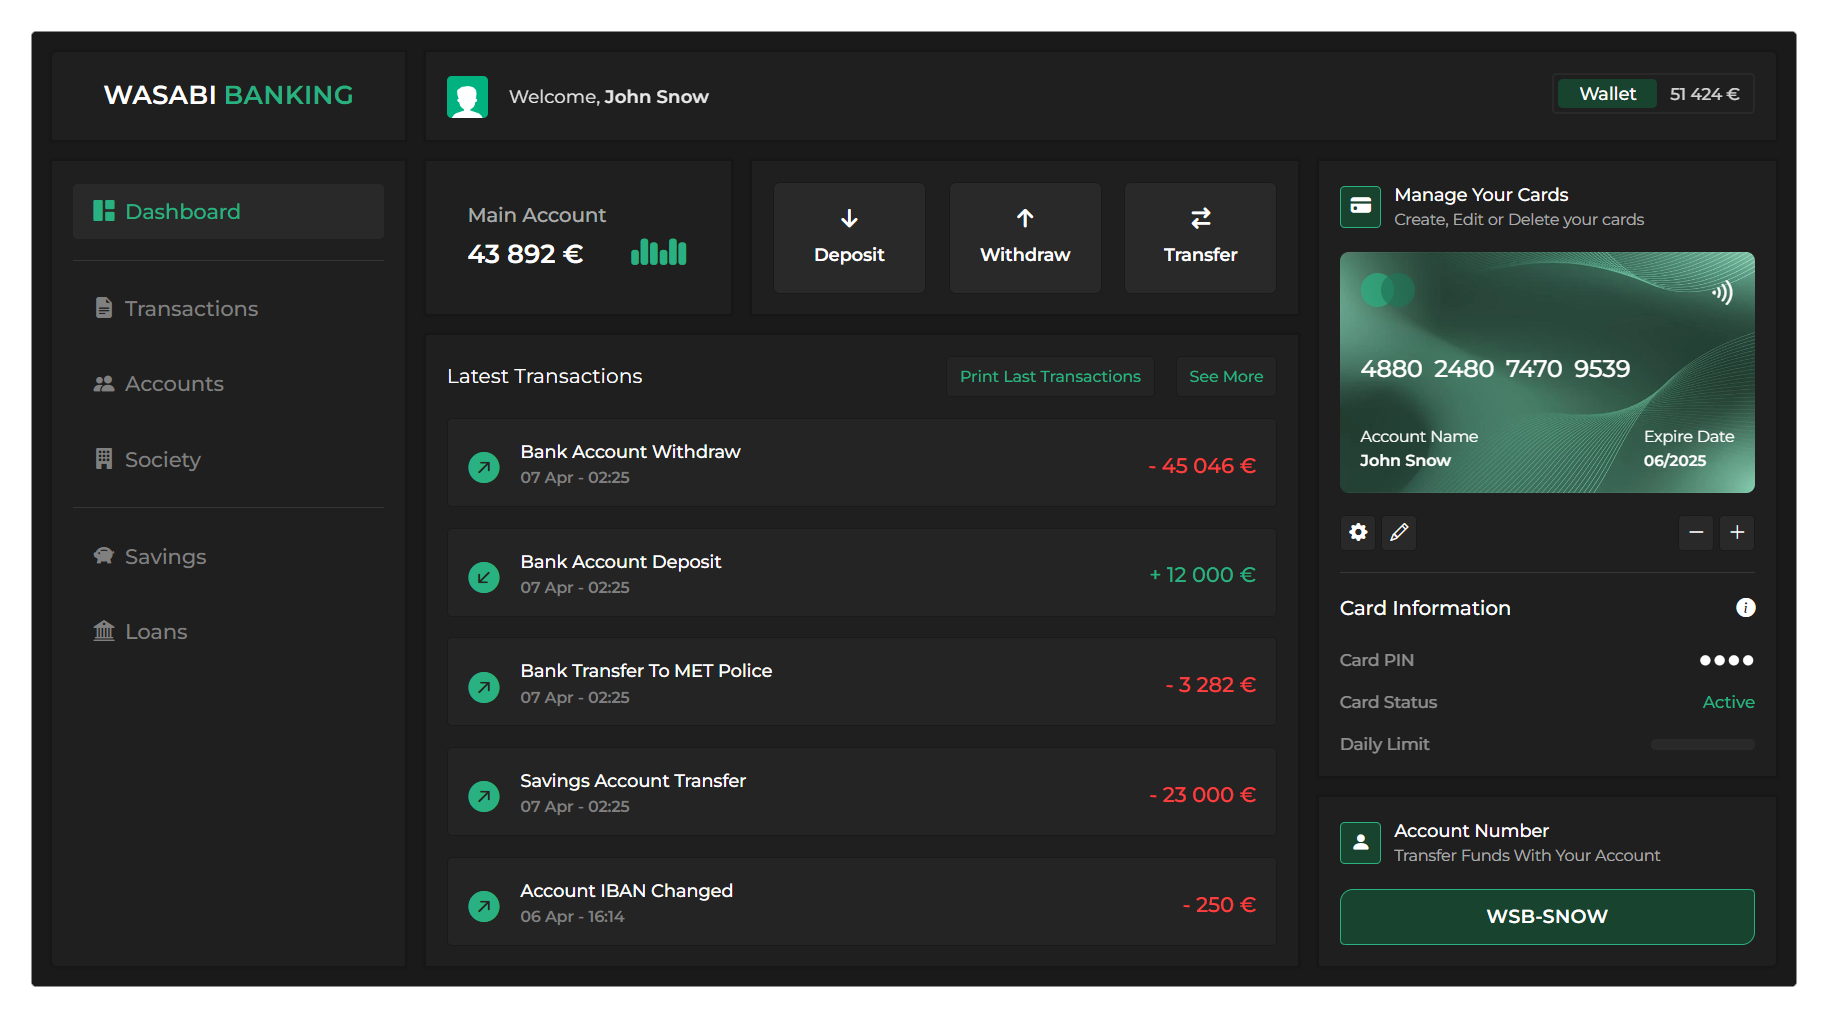The image size is (1824, 1012).
Task: Click the pencil icon to edit the card
Action: [x=1398, y=533]
